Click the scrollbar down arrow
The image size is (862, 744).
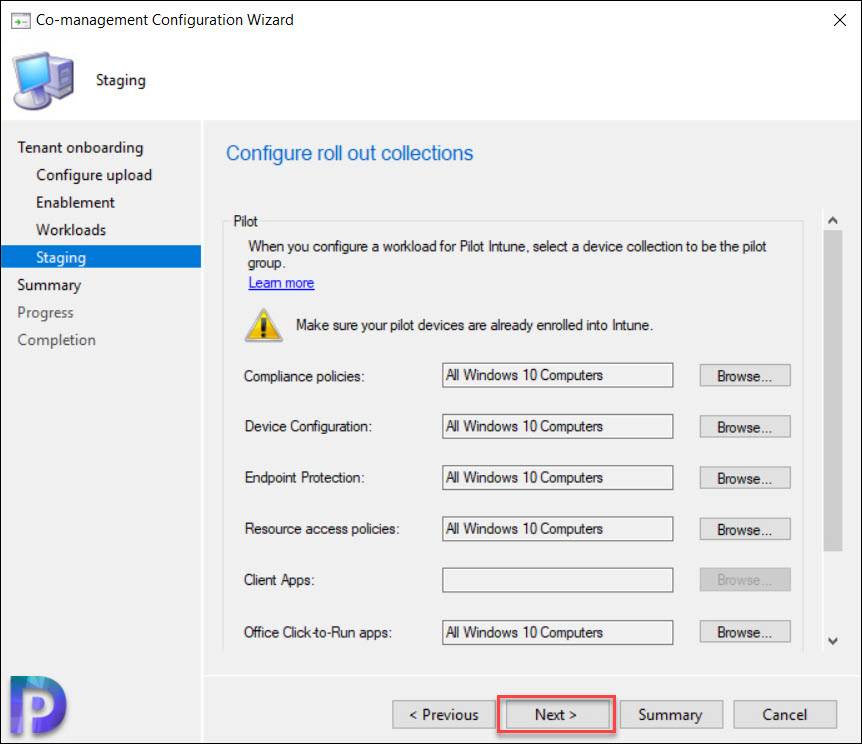tap(833, 641)
